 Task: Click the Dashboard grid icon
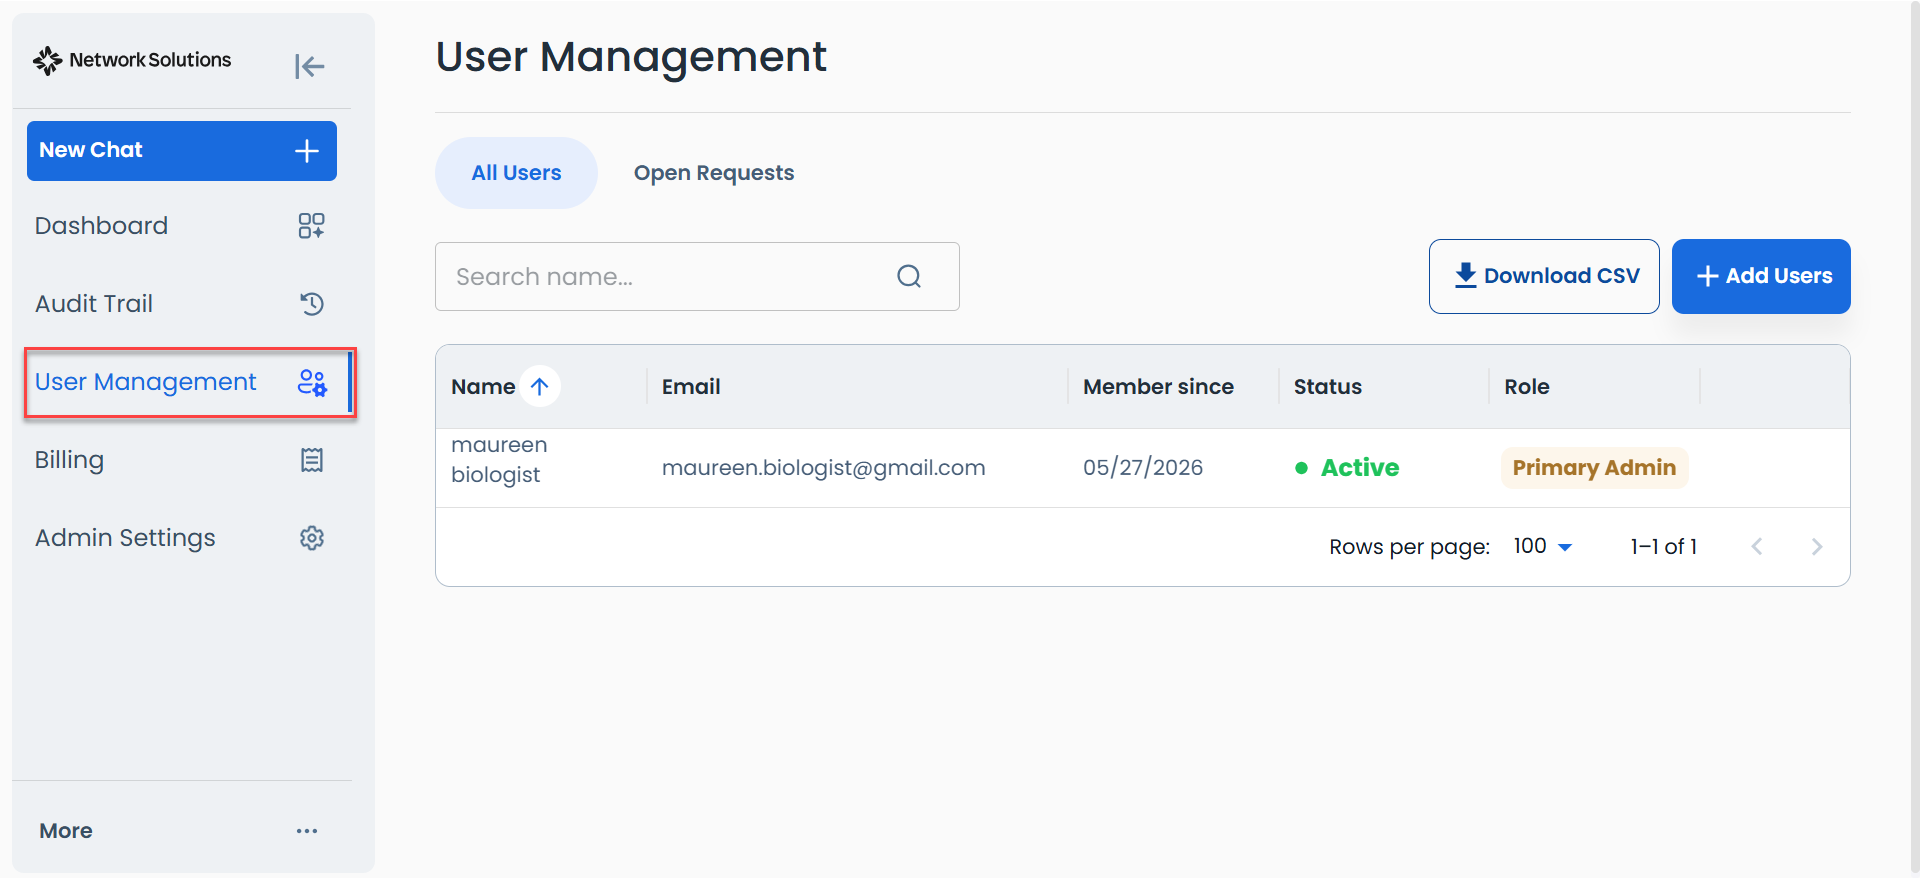click(311, 226)
